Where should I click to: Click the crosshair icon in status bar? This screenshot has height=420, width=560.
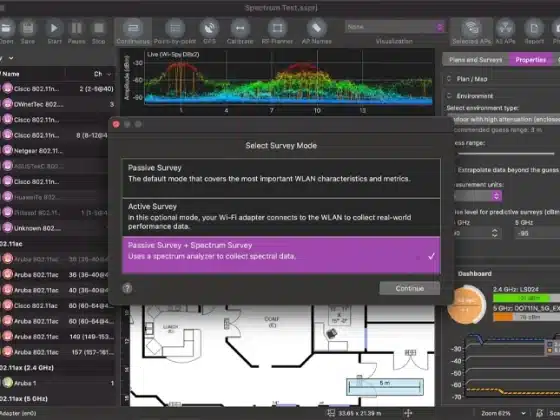pos(408,413)
